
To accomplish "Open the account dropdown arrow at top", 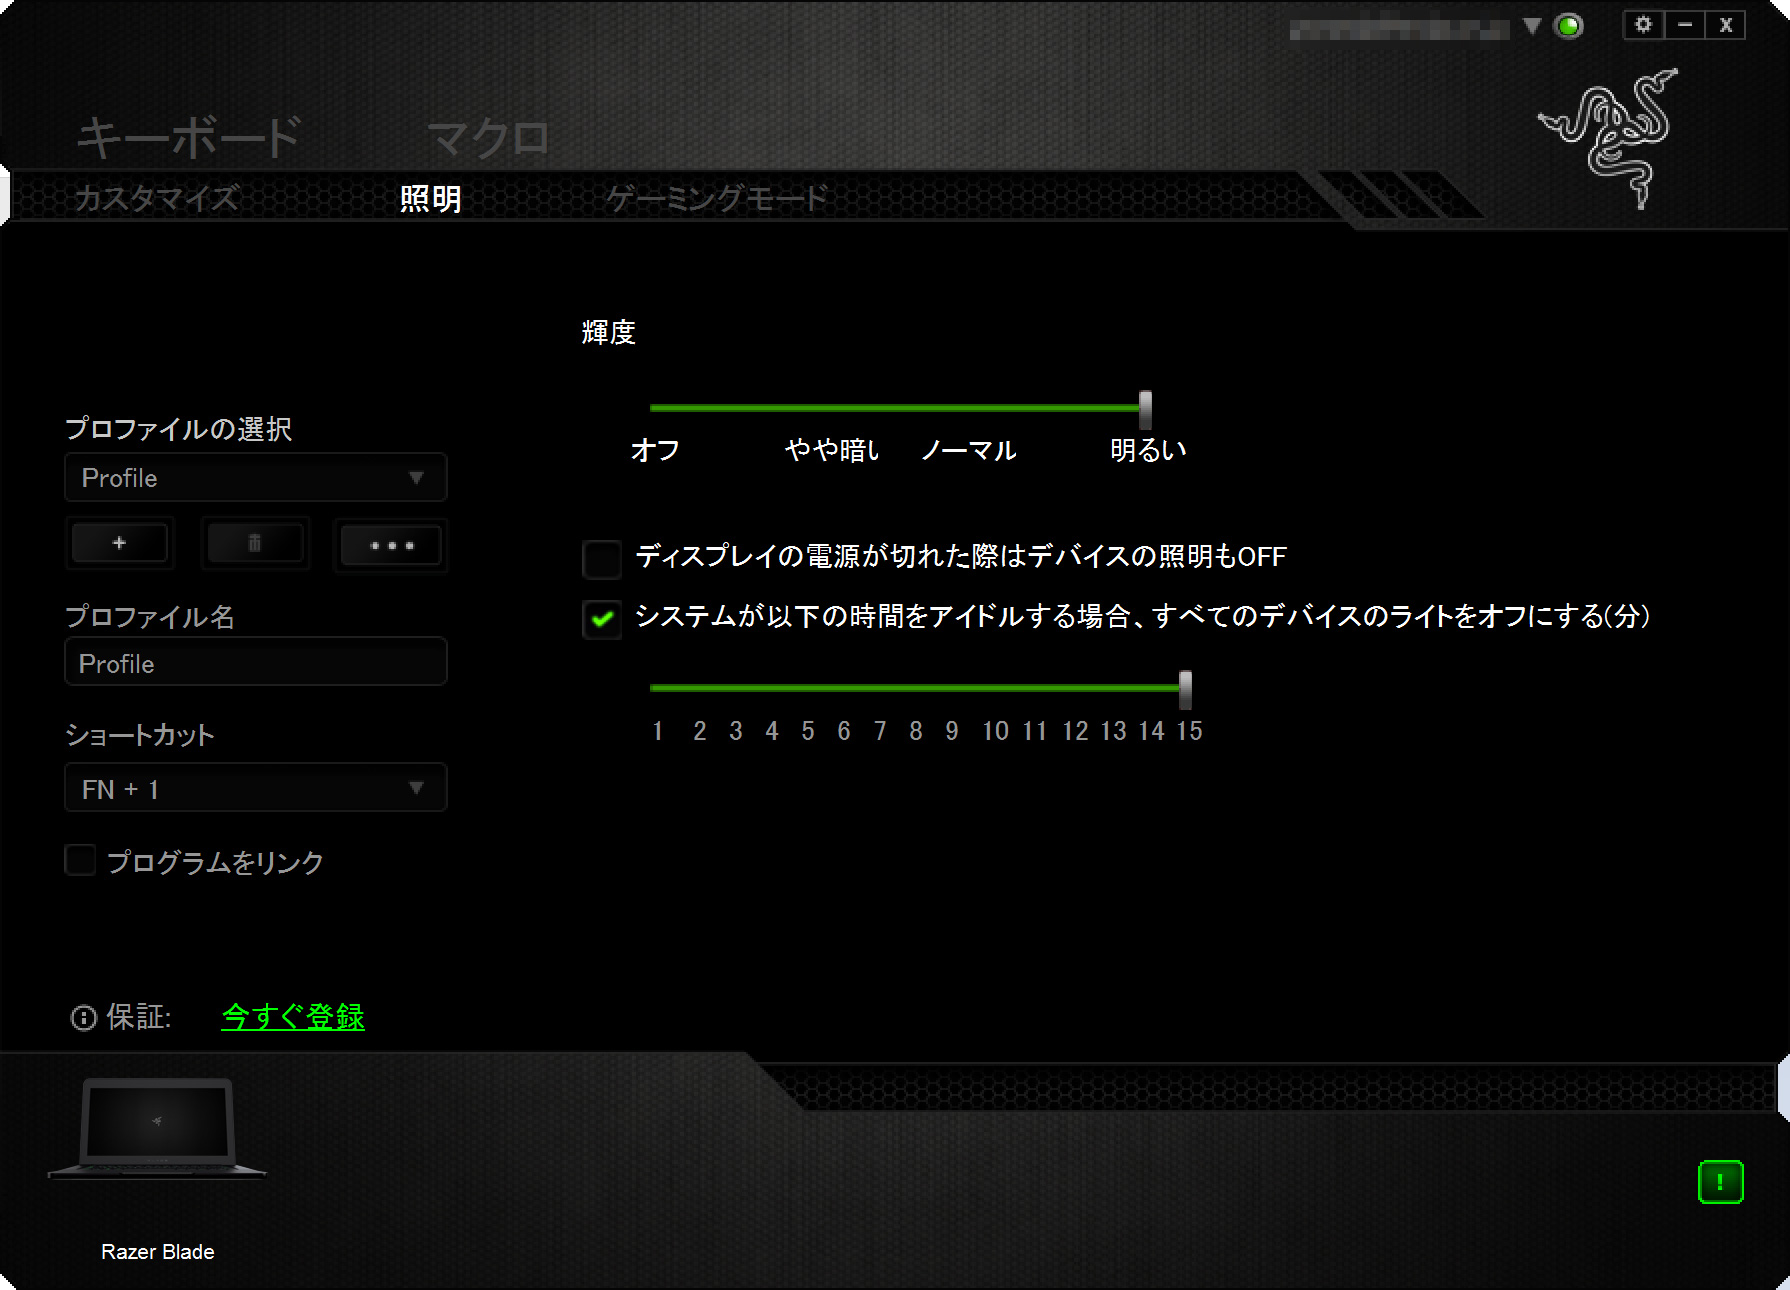I will tap(1531, 26).
